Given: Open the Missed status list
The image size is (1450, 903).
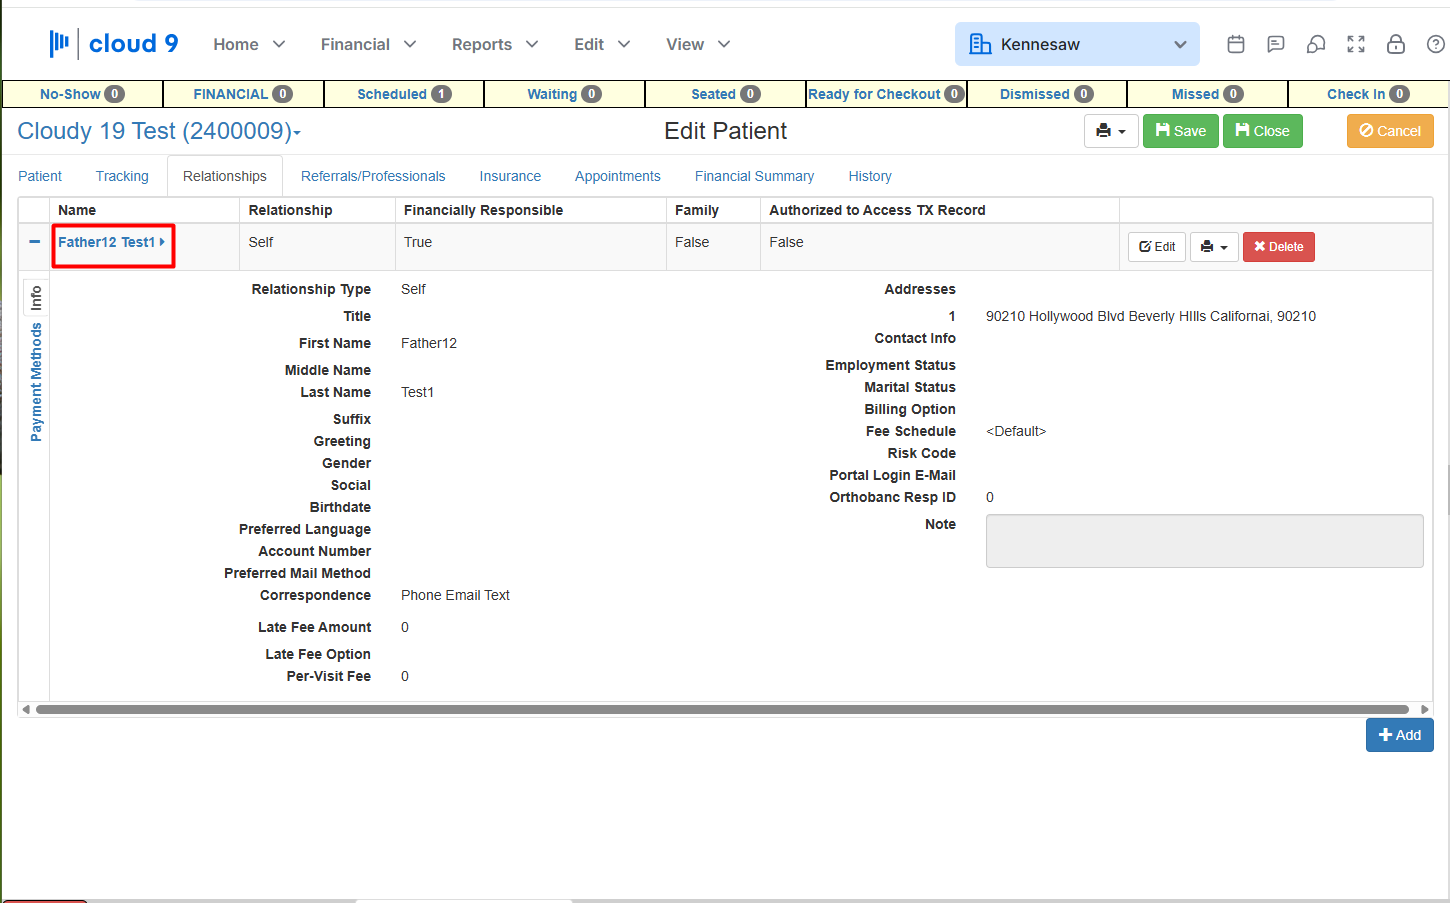Looking at the screenshot, I should tap(1207, 94).
